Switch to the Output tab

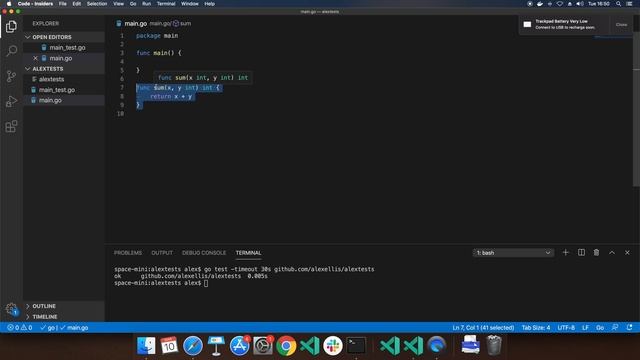(162, 253)
